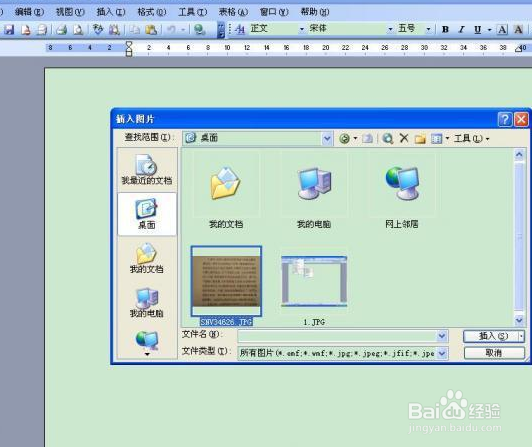Open the Tools 工具 dropdown in dialog
The height and width of the screenshot is (447, 532).
pos(472,138)
